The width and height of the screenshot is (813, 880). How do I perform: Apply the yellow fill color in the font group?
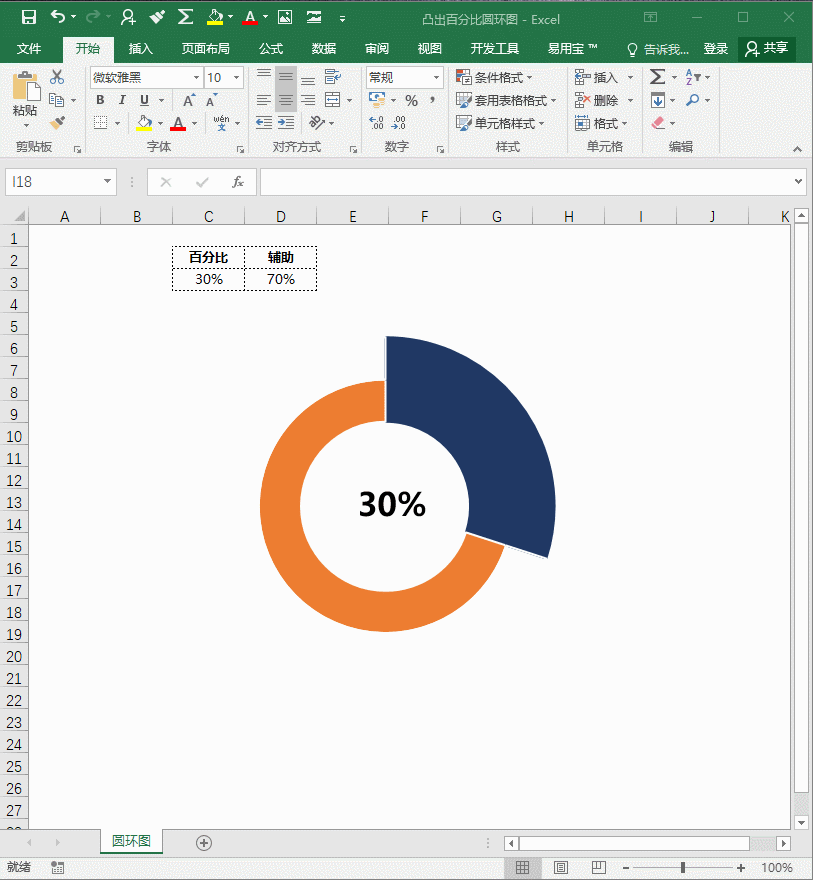click(x=144, y=123)
